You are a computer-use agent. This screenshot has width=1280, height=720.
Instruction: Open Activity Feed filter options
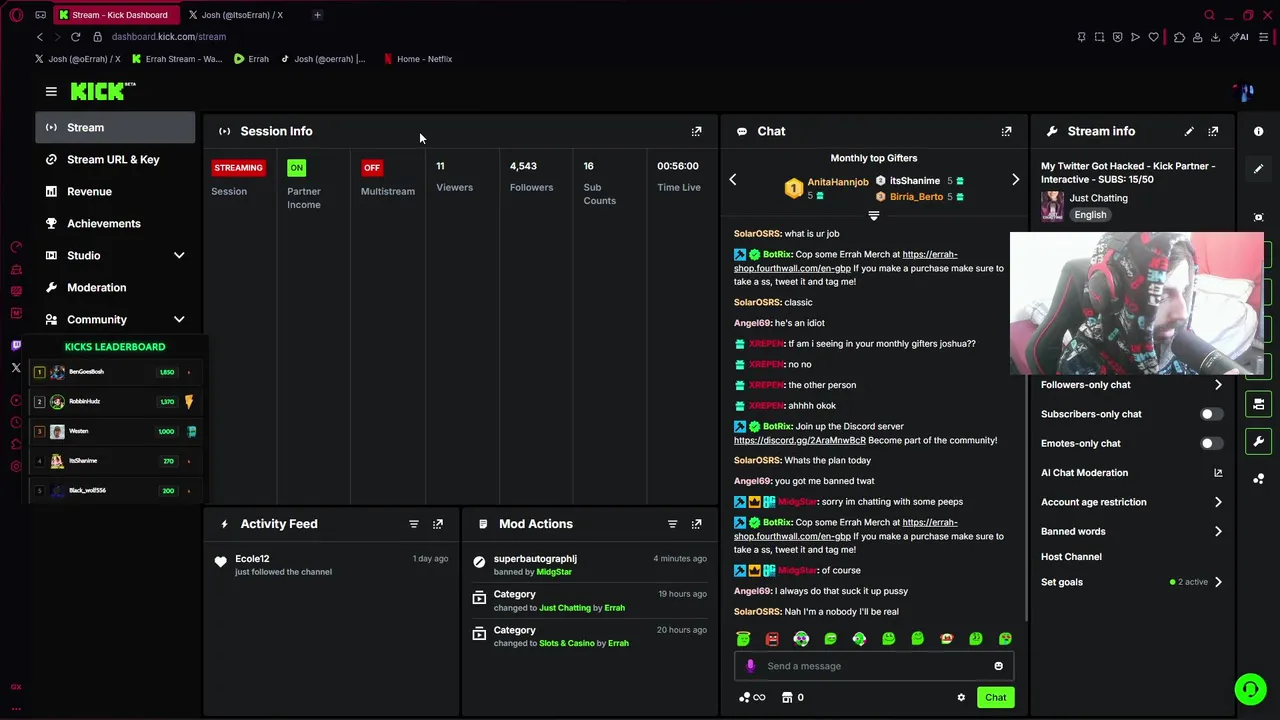coord(413,524)
